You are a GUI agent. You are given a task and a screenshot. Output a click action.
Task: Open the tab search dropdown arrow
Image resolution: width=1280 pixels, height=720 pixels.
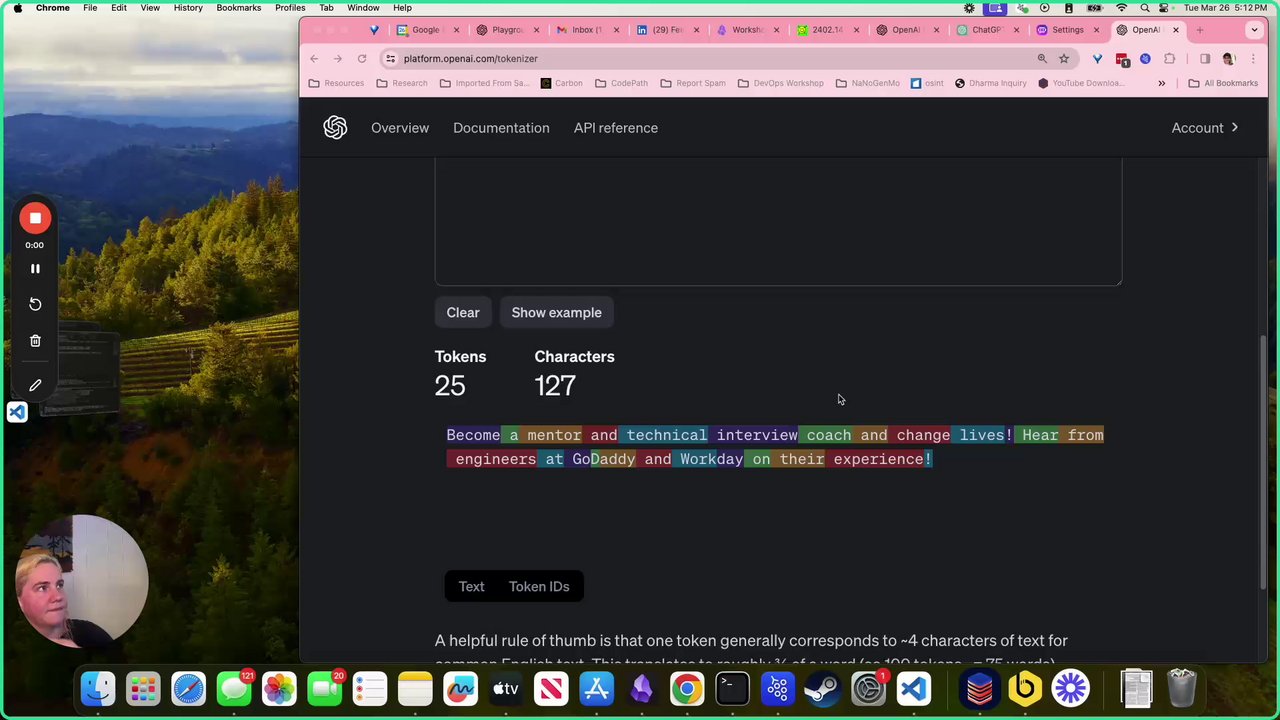(x=1254, y=30)
